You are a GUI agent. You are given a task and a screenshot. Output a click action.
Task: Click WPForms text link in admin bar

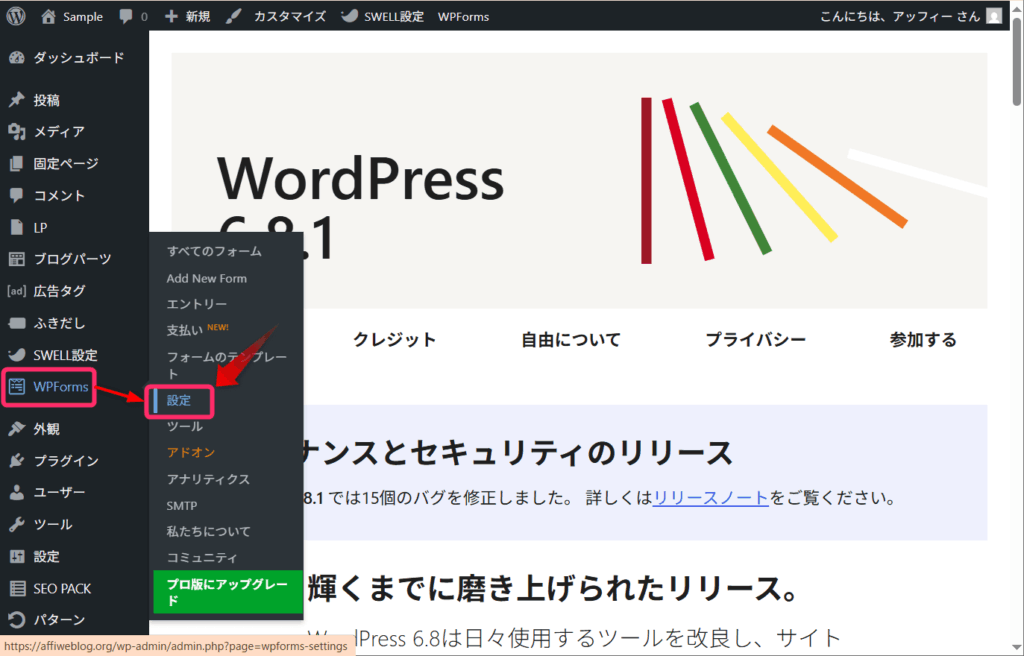pos(463,16)
